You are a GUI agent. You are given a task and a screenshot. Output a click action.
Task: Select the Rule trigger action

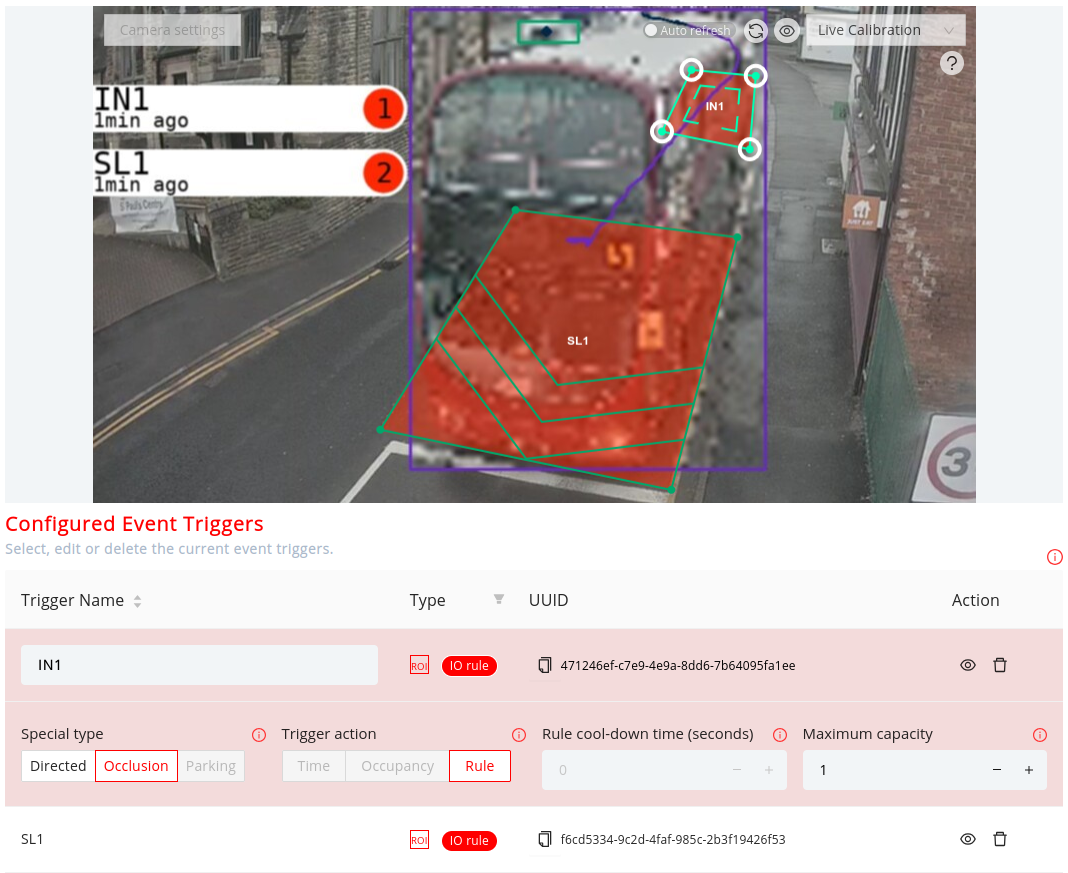480,766
